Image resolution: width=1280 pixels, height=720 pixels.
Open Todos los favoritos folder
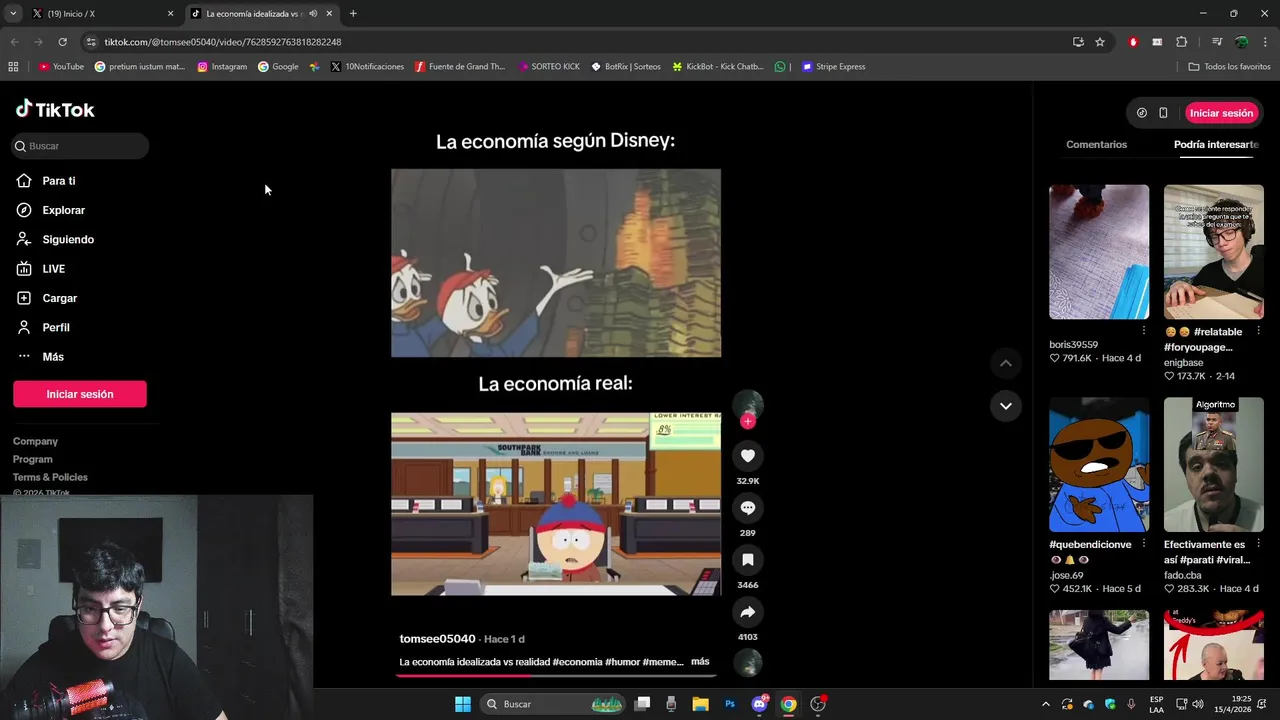pos(1229,67)
